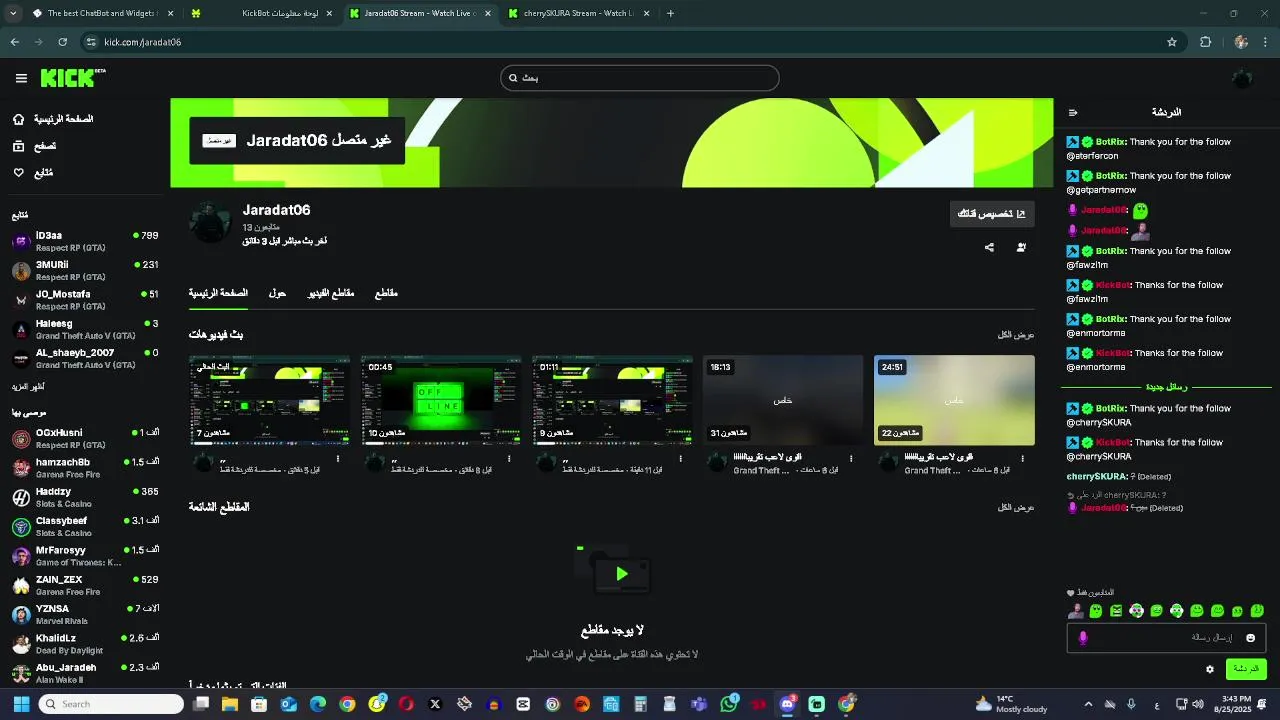Open the 18:13 private video thumbnail
1280x720 pixels.
(783, 400)
